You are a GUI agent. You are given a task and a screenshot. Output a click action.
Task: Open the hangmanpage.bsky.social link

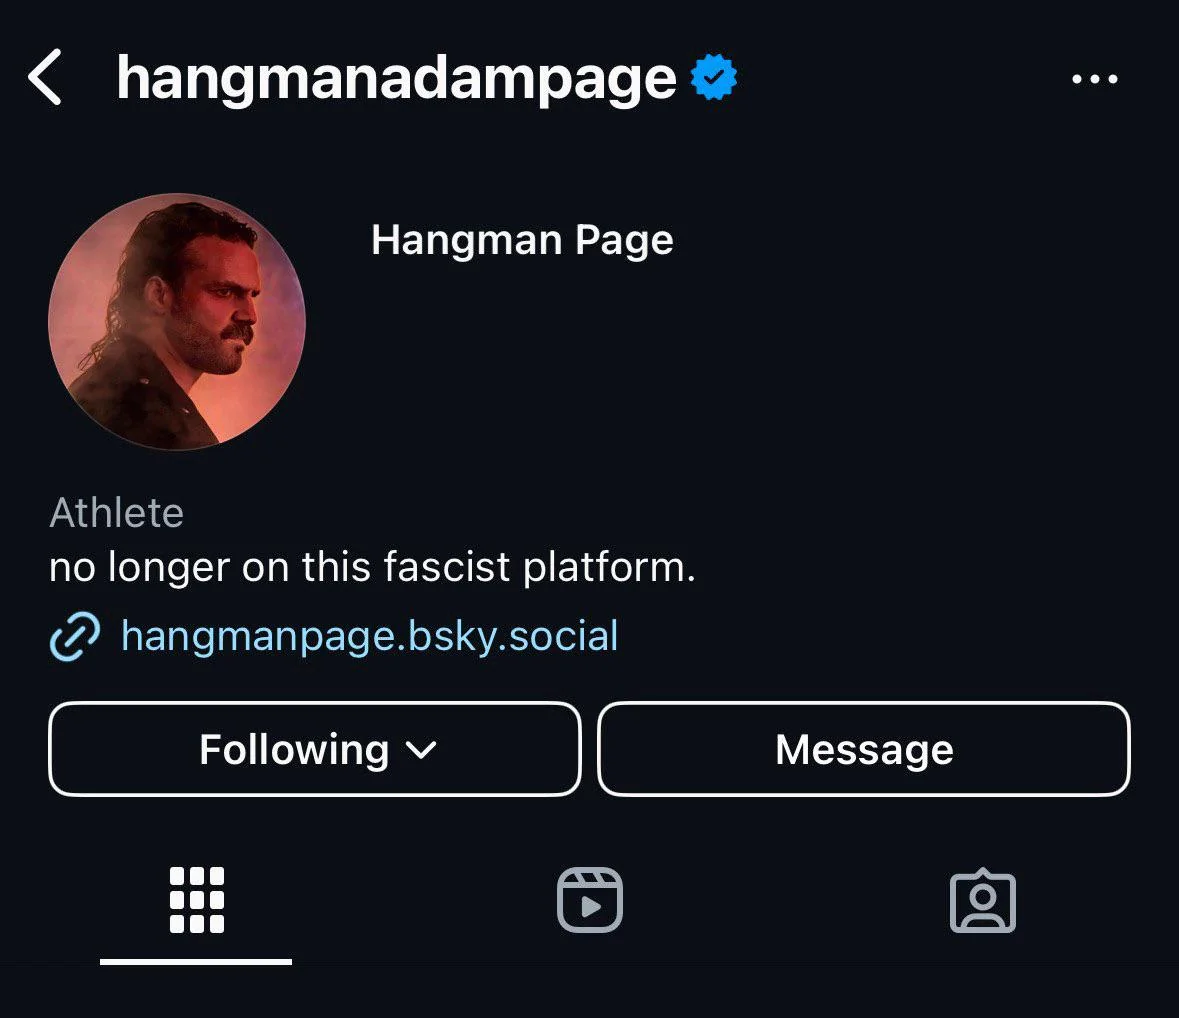click(369, 637)
